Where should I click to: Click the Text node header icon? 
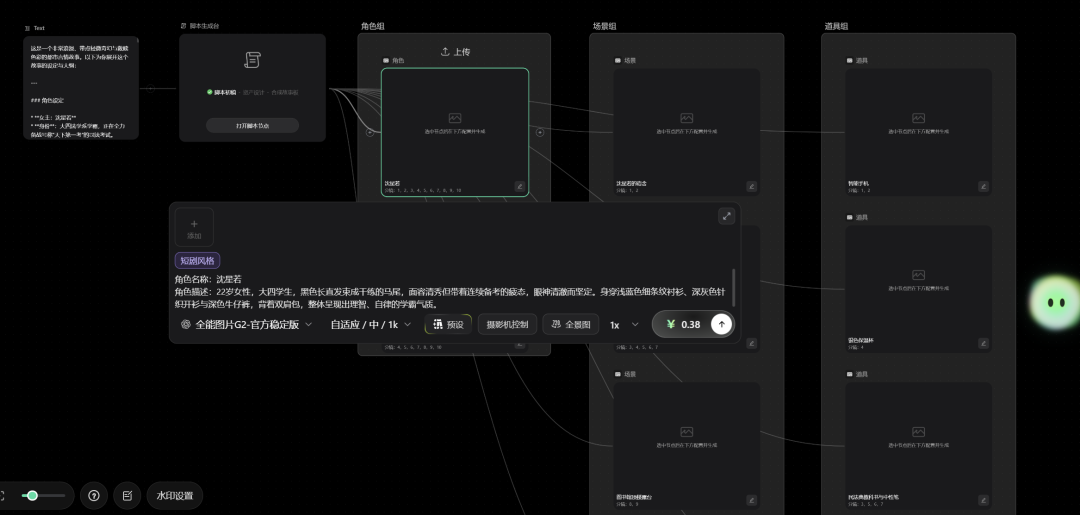point(28,28)
